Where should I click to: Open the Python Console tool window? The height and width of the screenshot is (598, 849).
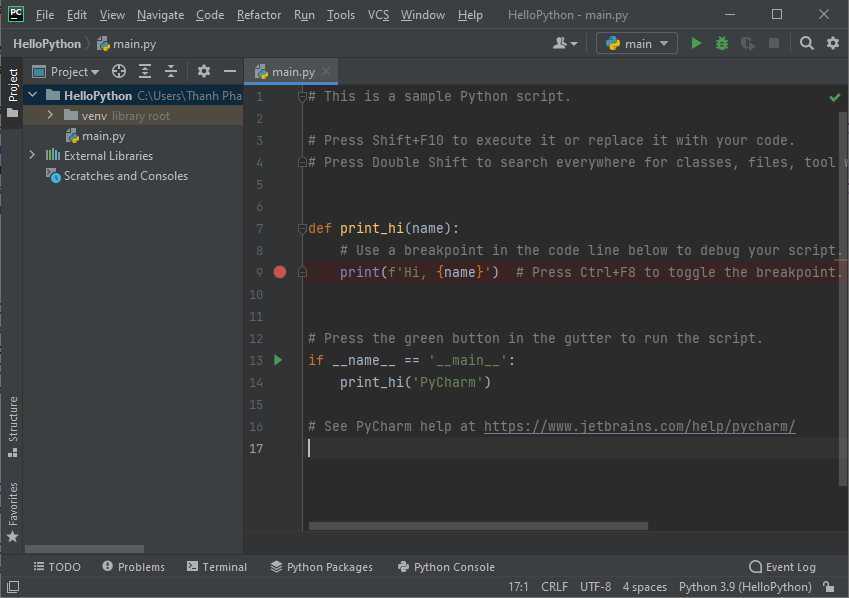(446, 567)
